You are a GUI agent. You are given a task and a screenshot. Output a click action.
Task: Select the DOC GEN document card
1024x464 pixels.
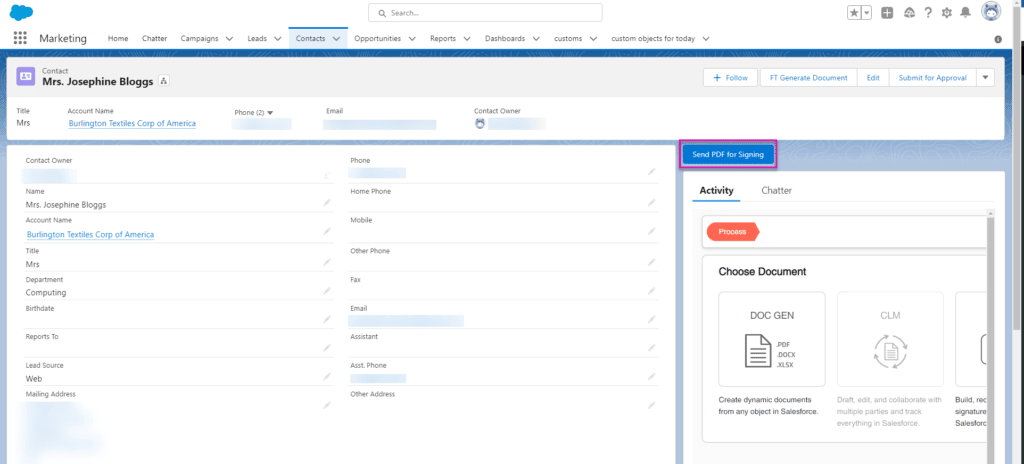771,338
